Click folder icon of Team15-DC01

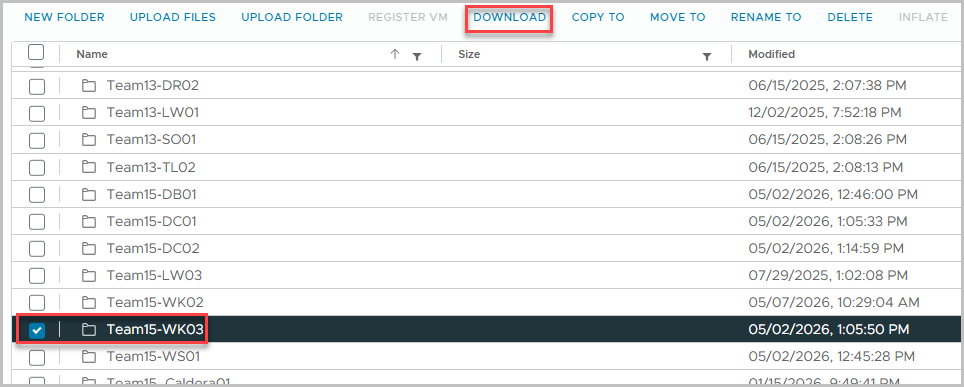click(89, 221)
